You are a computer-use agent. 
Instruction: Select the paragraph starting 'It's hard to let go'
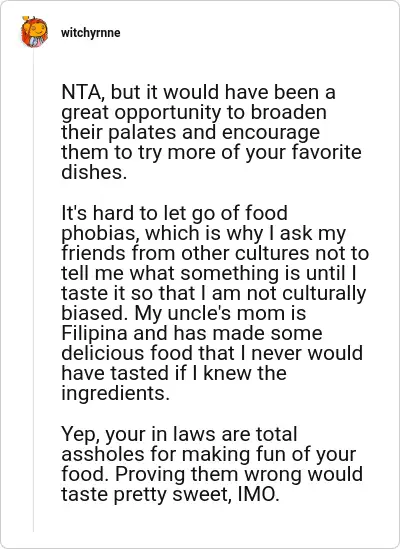tap(215, 303)
